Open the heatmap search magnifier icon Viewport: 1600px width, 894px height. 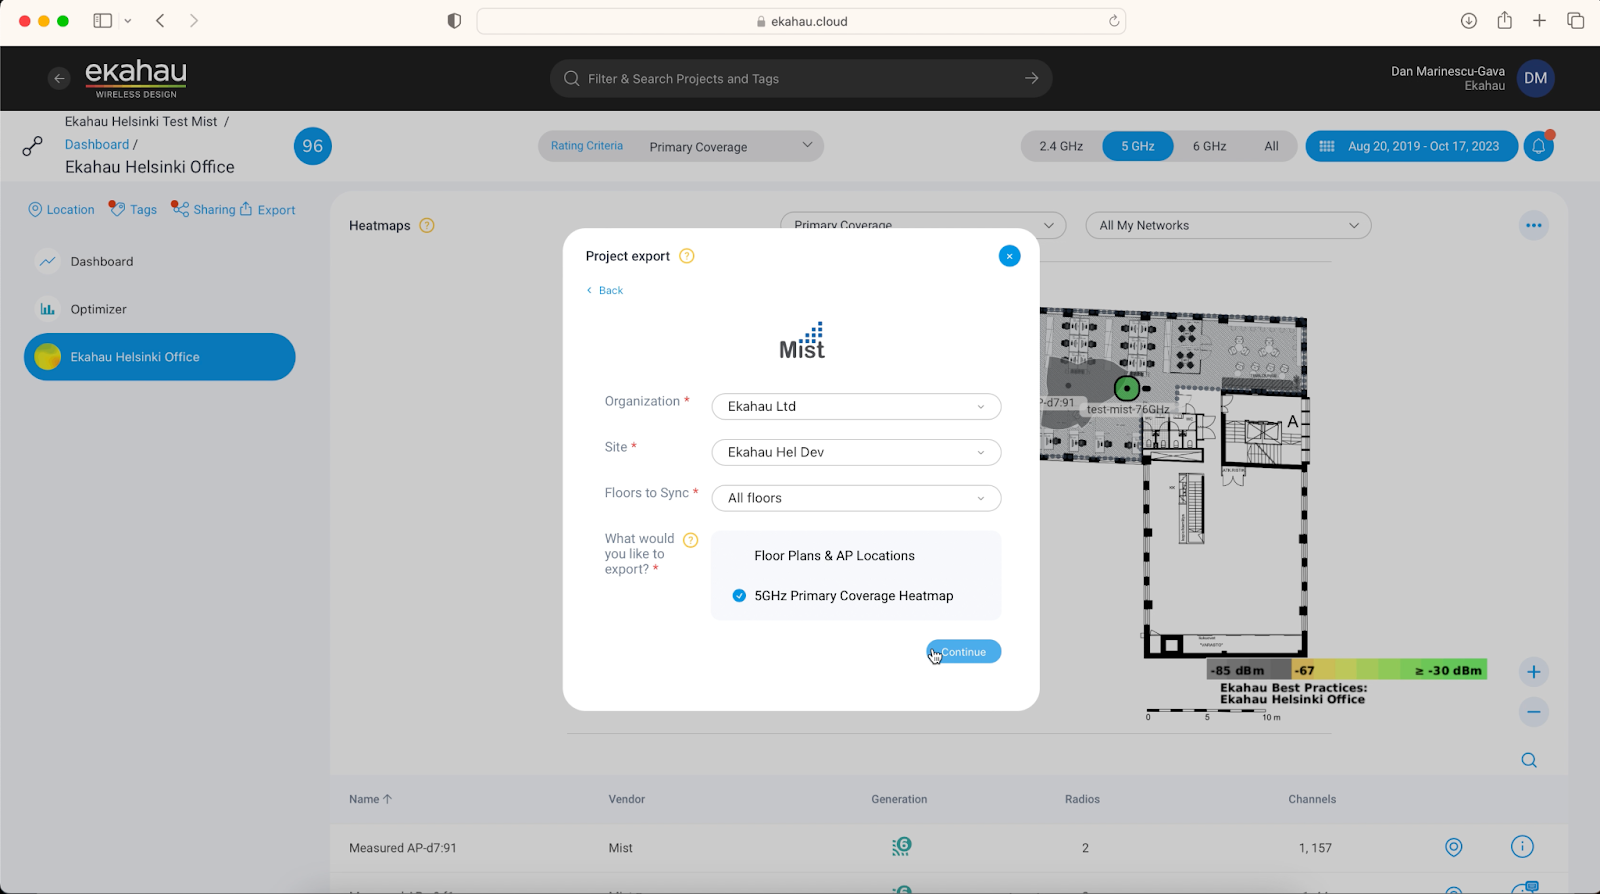(1529, 760)
